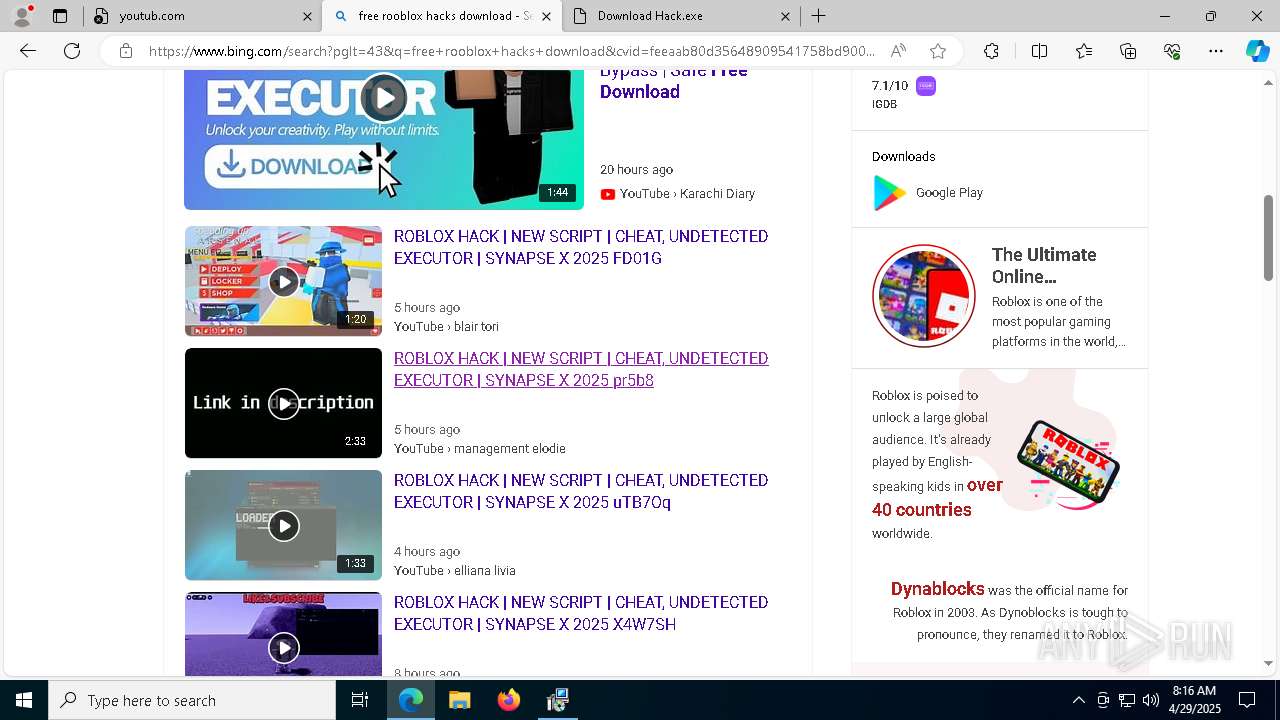Click the Dynablocks highlighted term
1280x720 pixels.
pyautogui.click(x=937, y=589)
